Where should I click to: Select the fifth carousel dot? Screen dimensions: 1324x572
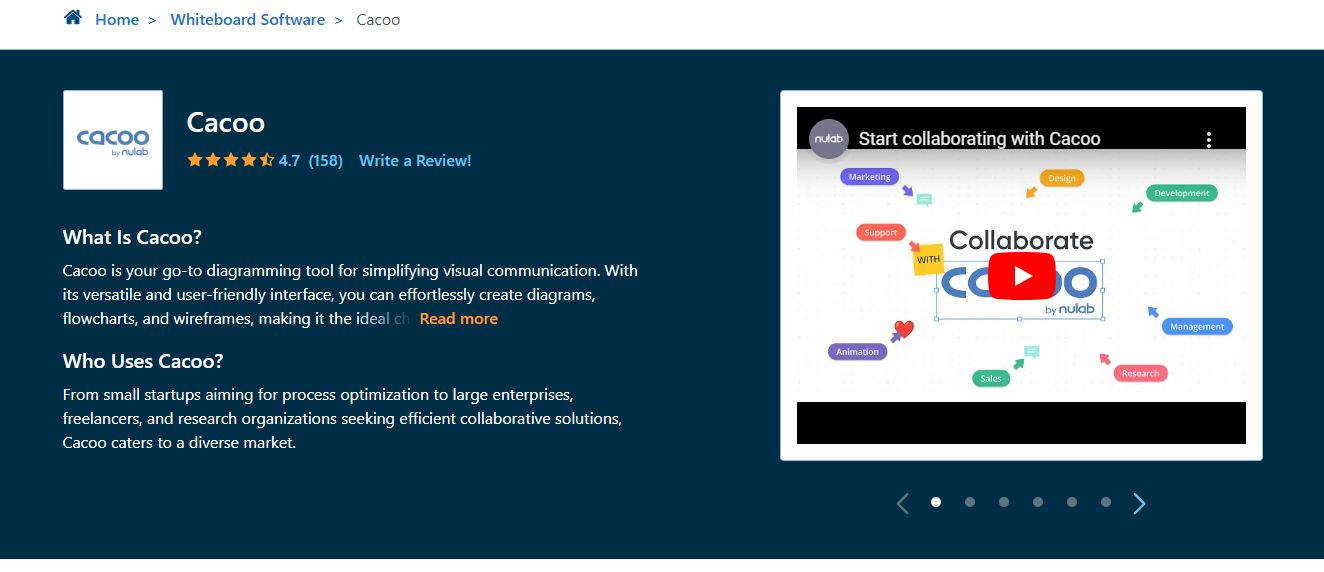(1072, 502)
